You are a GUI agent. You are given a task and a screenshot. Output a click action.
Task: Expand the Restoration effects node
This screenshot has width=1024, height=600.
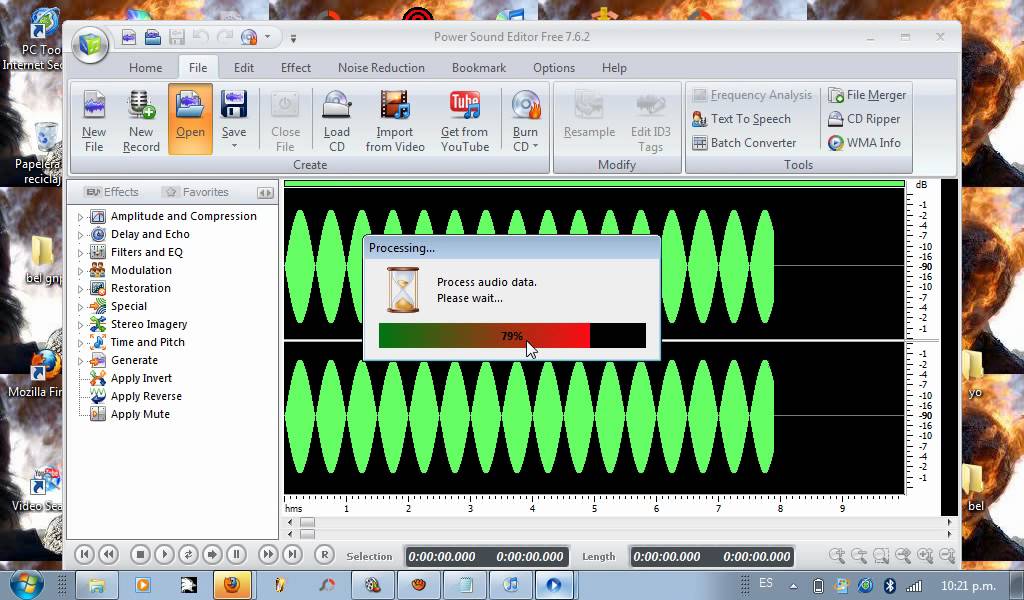pyautogui.click(x=80, y=289)
